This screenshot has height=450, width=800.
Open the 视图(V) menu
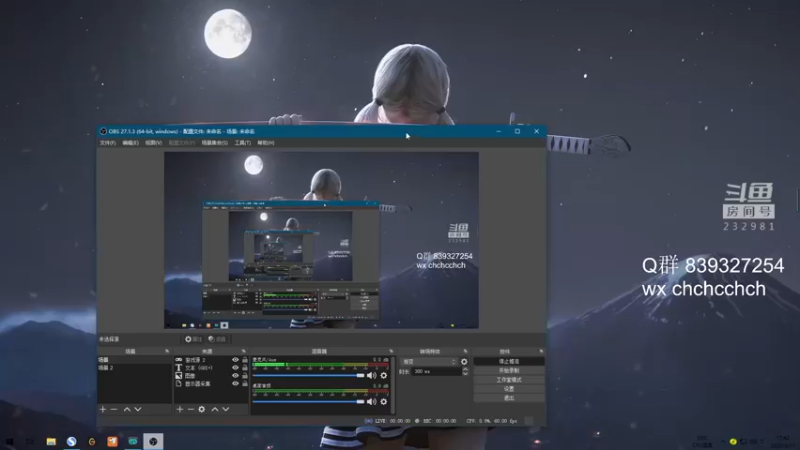point(154,143)
